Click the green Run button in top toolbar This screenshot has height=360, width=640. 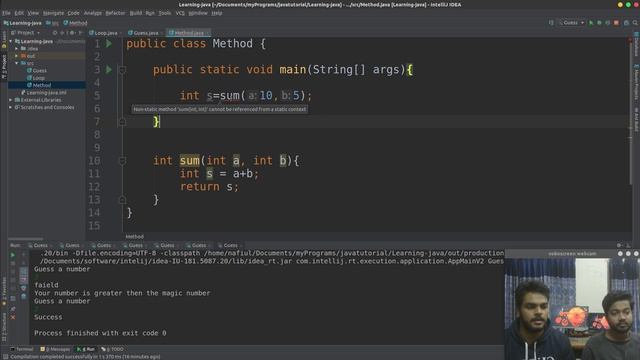click(x=591, y=23)
